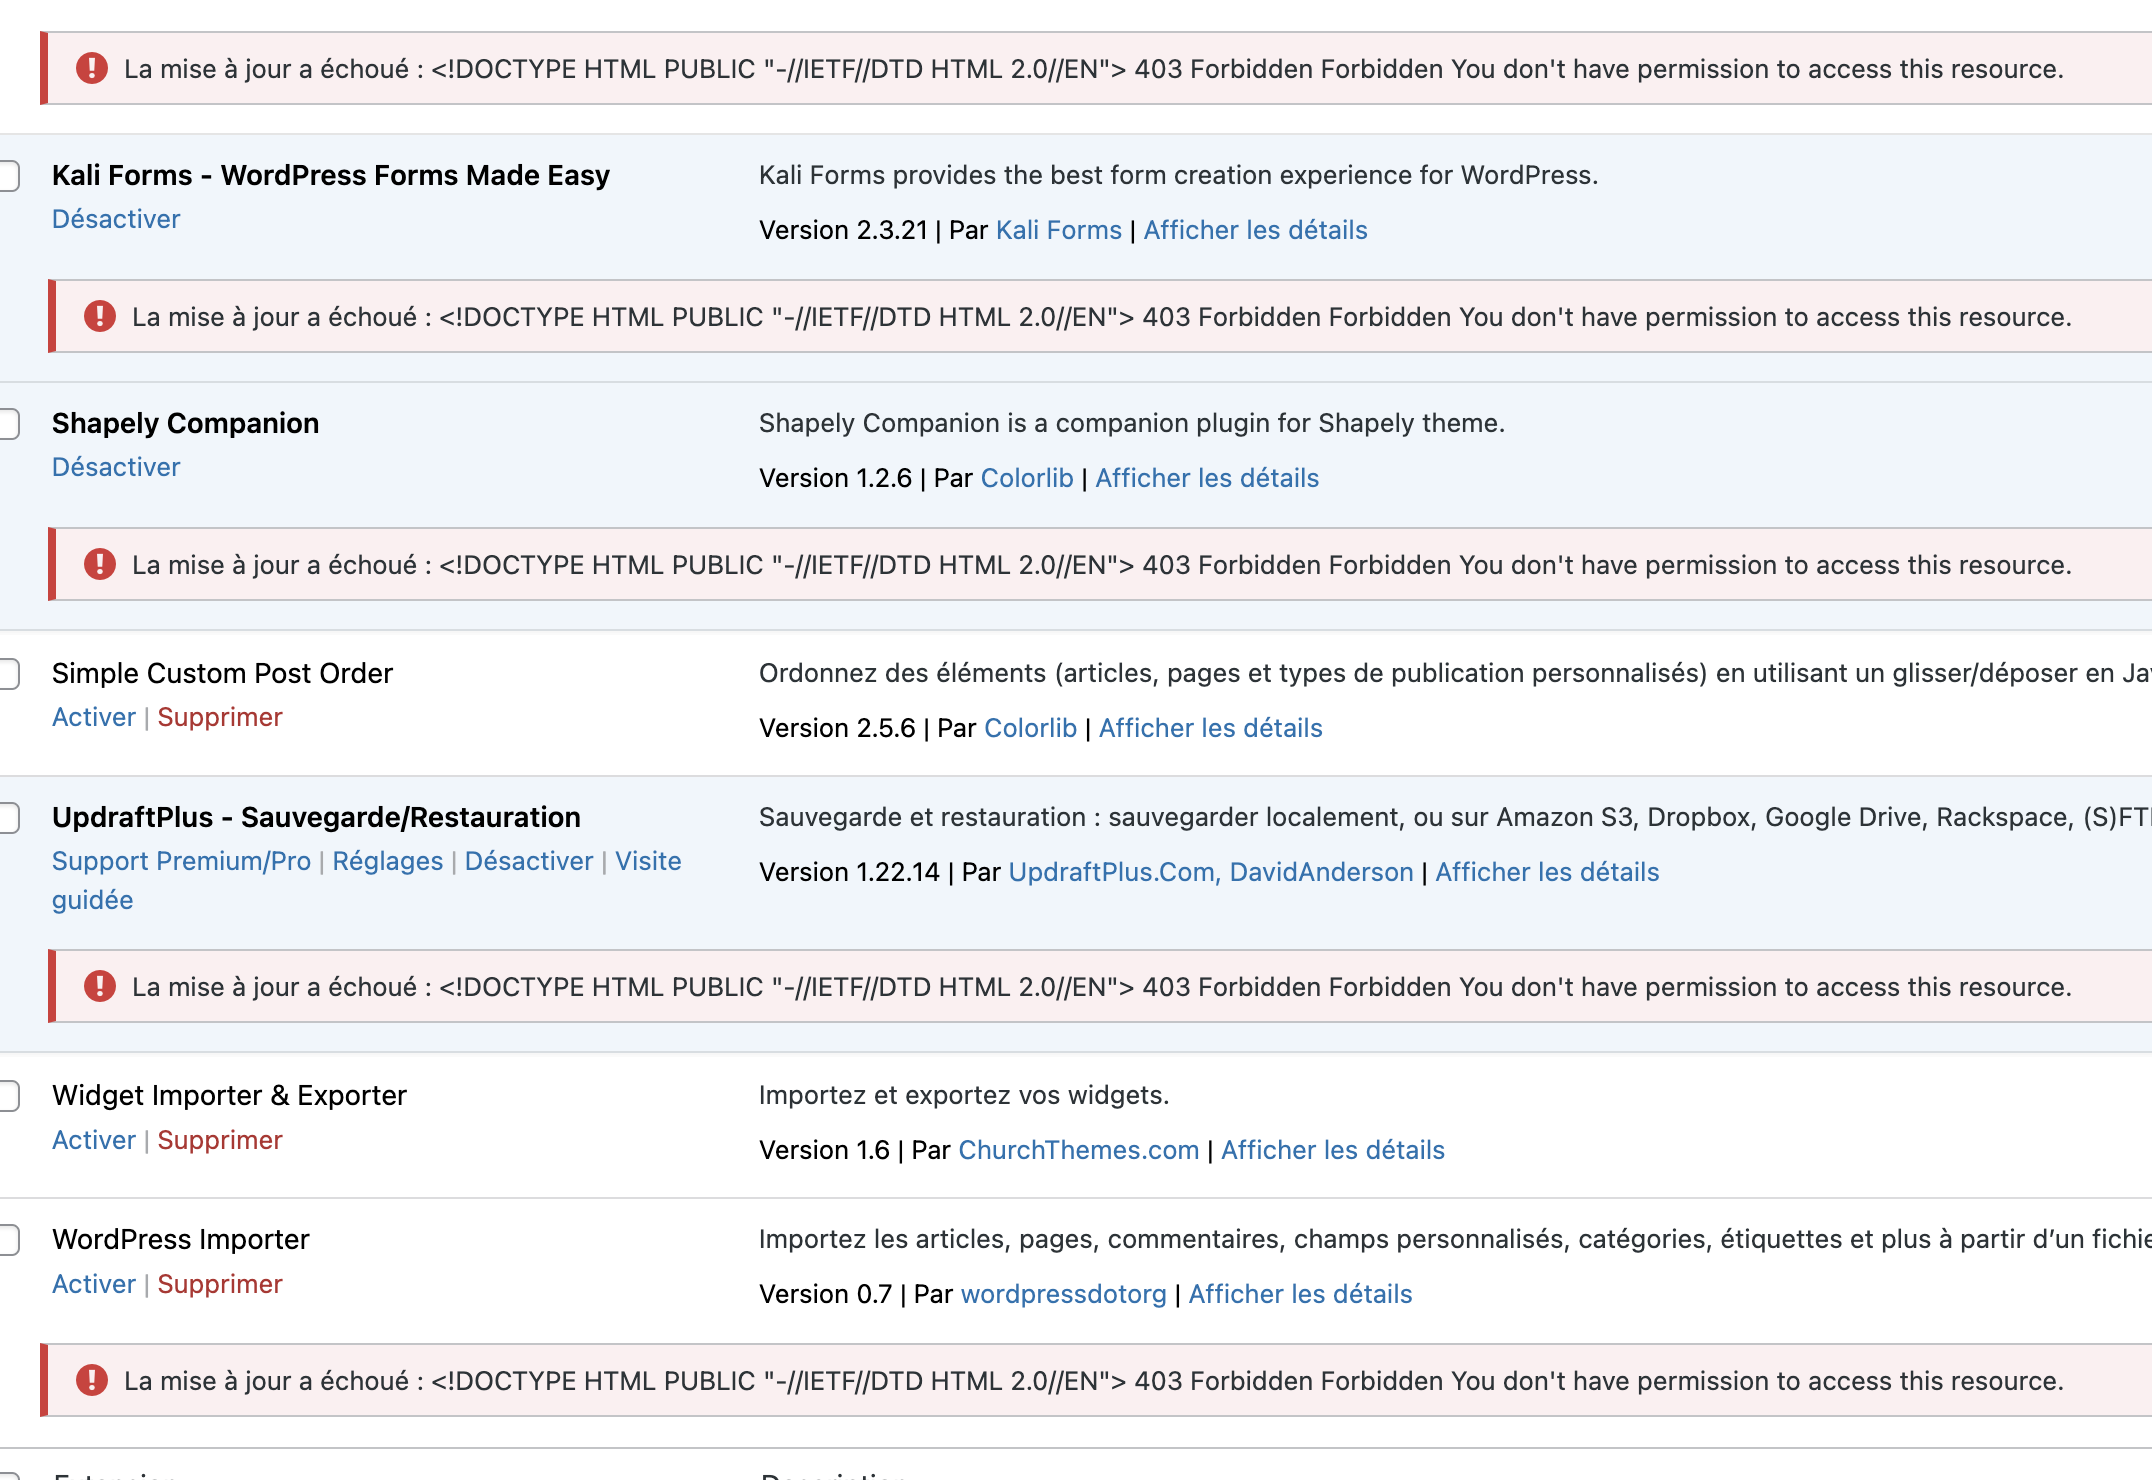Show details for WordPress Importer plugin
The width and height of the screenshot is (2152, 1480).
click(1299, 1294)
